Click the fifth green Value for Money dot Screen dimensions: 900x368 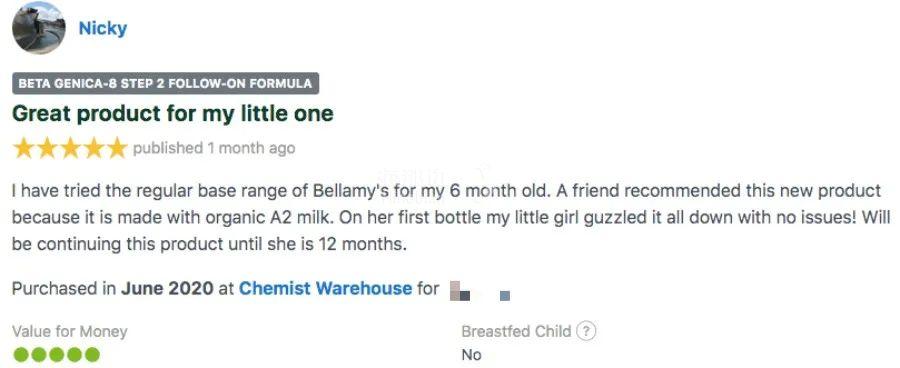(92, 355)
